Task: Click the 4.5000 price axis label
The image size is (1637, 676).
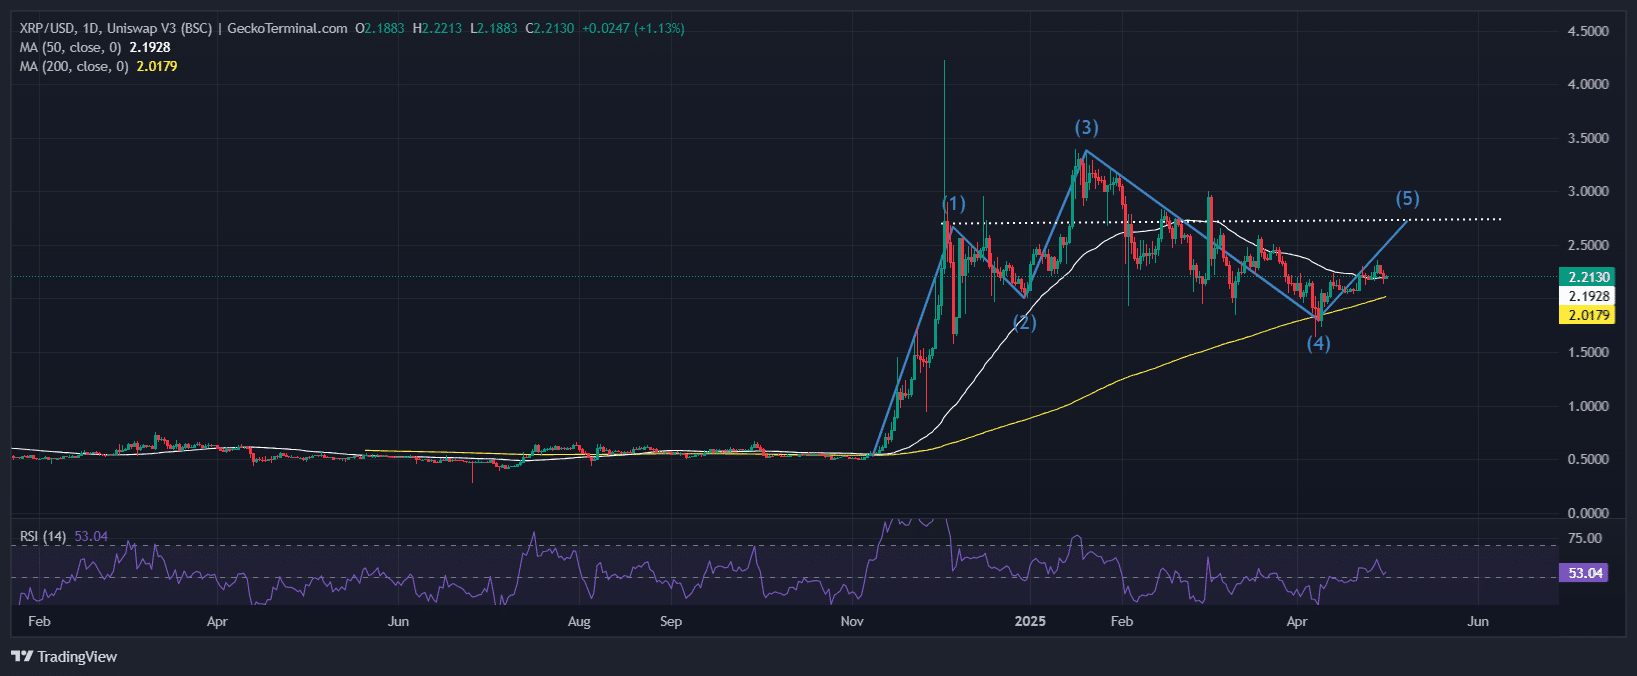Action: pos(1588,31)
